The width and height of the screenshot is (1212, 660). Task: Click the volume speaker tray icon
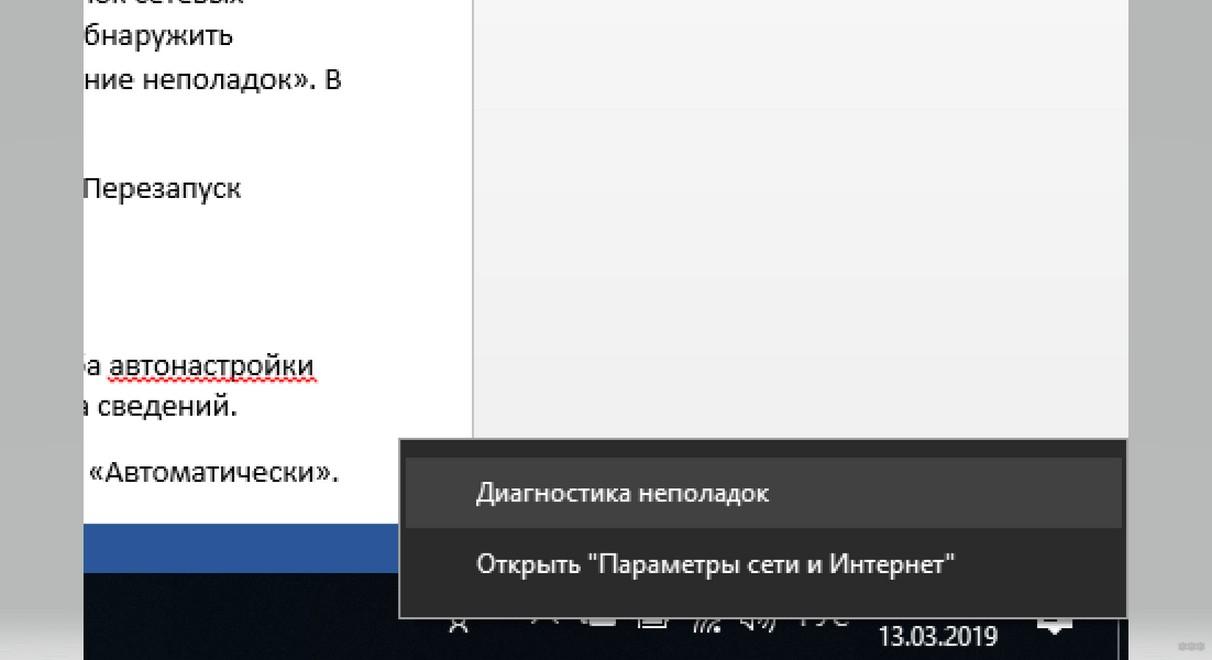(760, 624)
